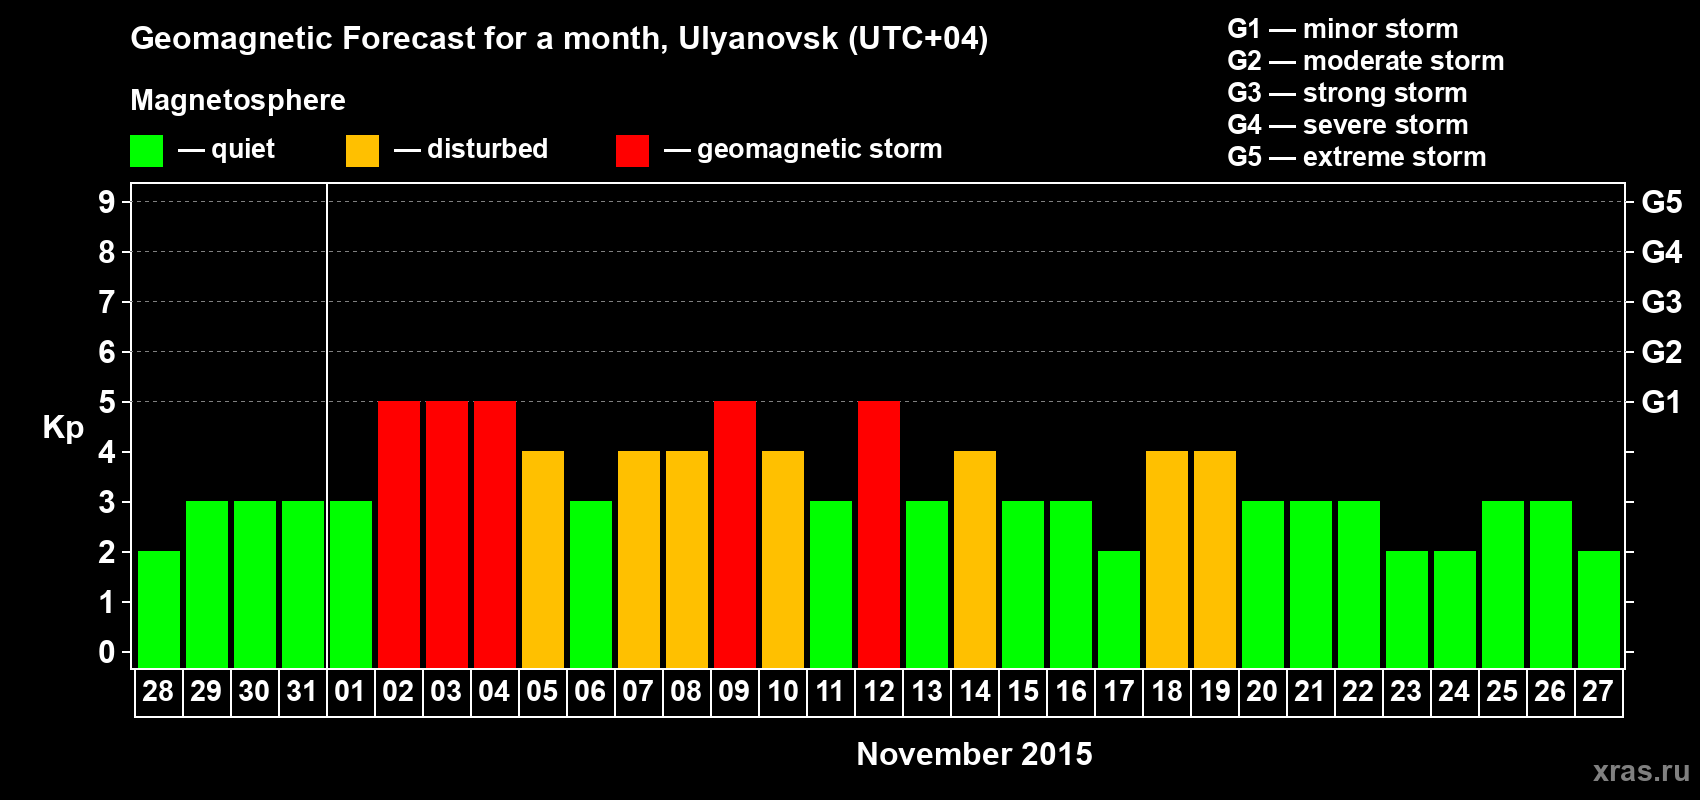
Task: Click the green bar for November 06
Action: 591,584
